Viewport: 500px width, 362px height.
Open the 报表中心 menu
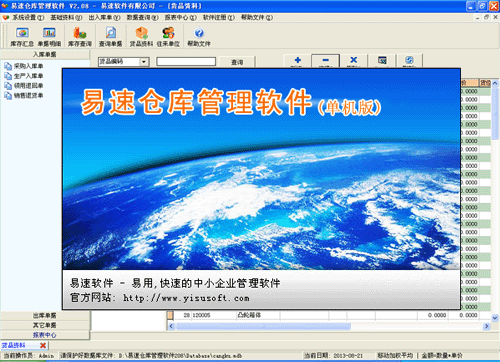[x=180, y=17]
